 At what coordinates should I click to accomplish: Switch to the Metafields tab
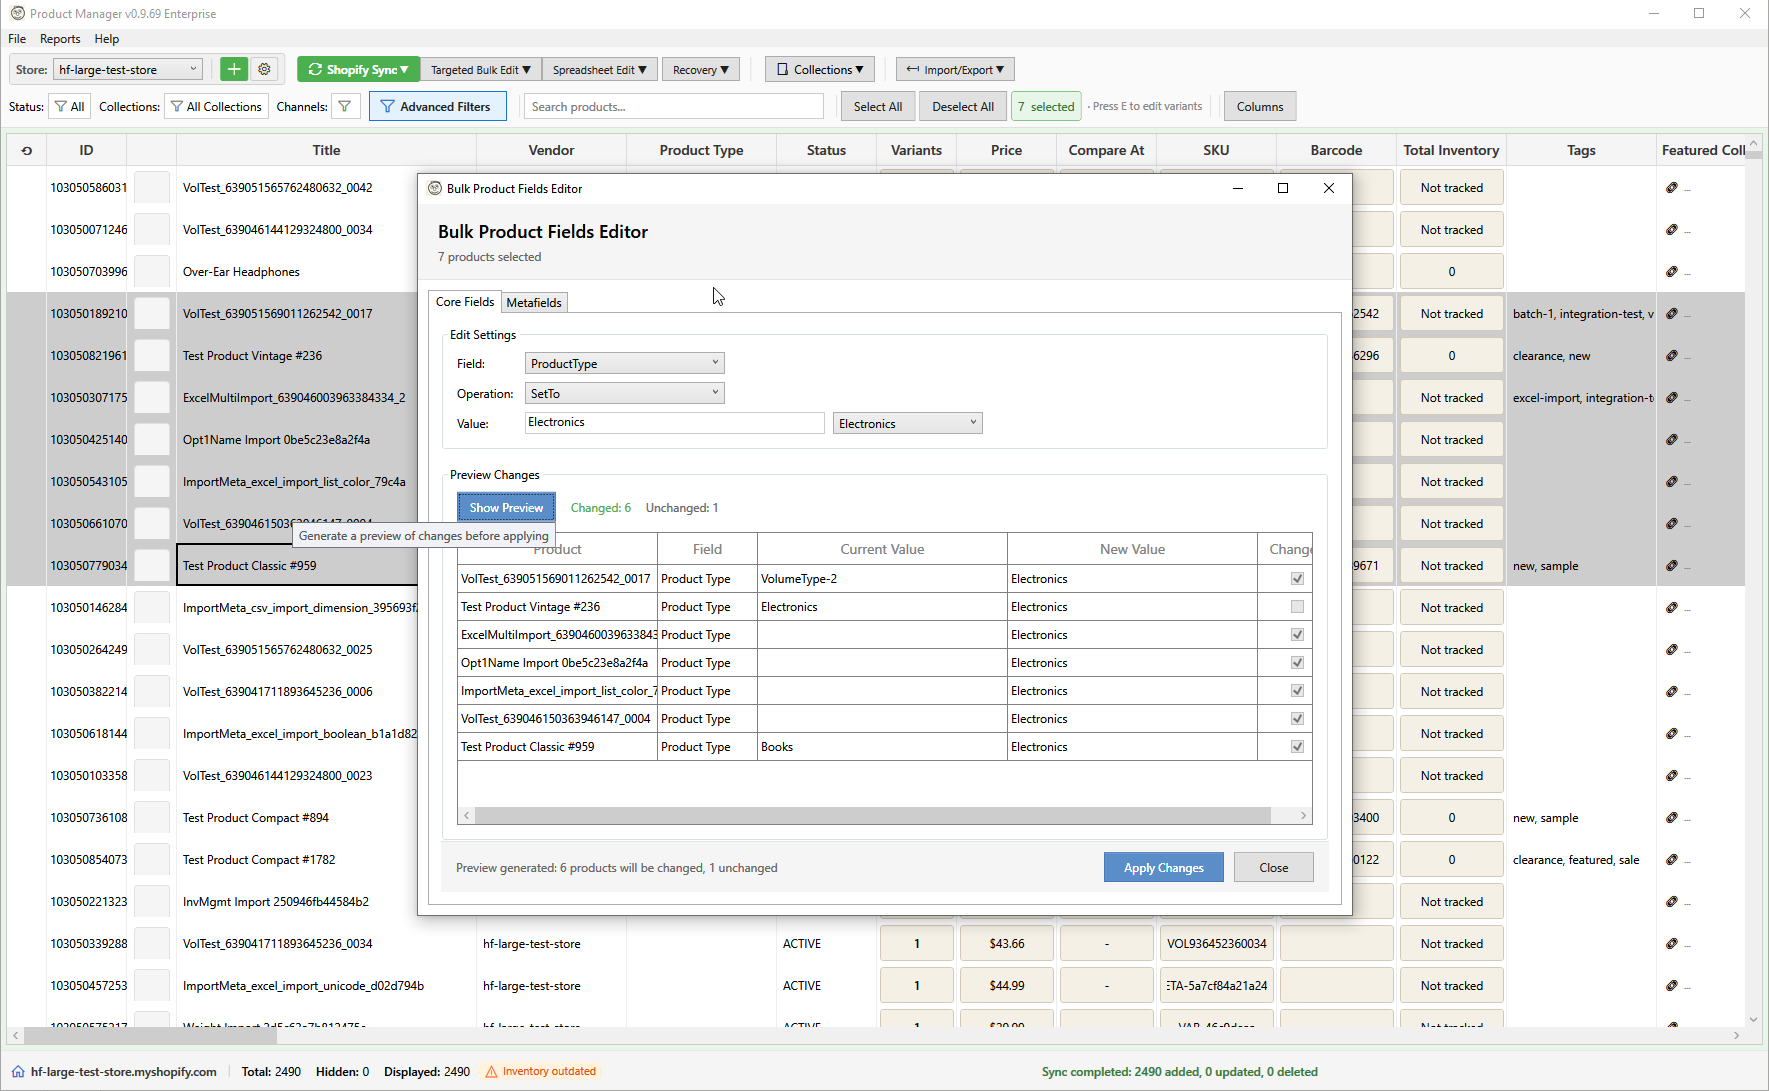534,302
